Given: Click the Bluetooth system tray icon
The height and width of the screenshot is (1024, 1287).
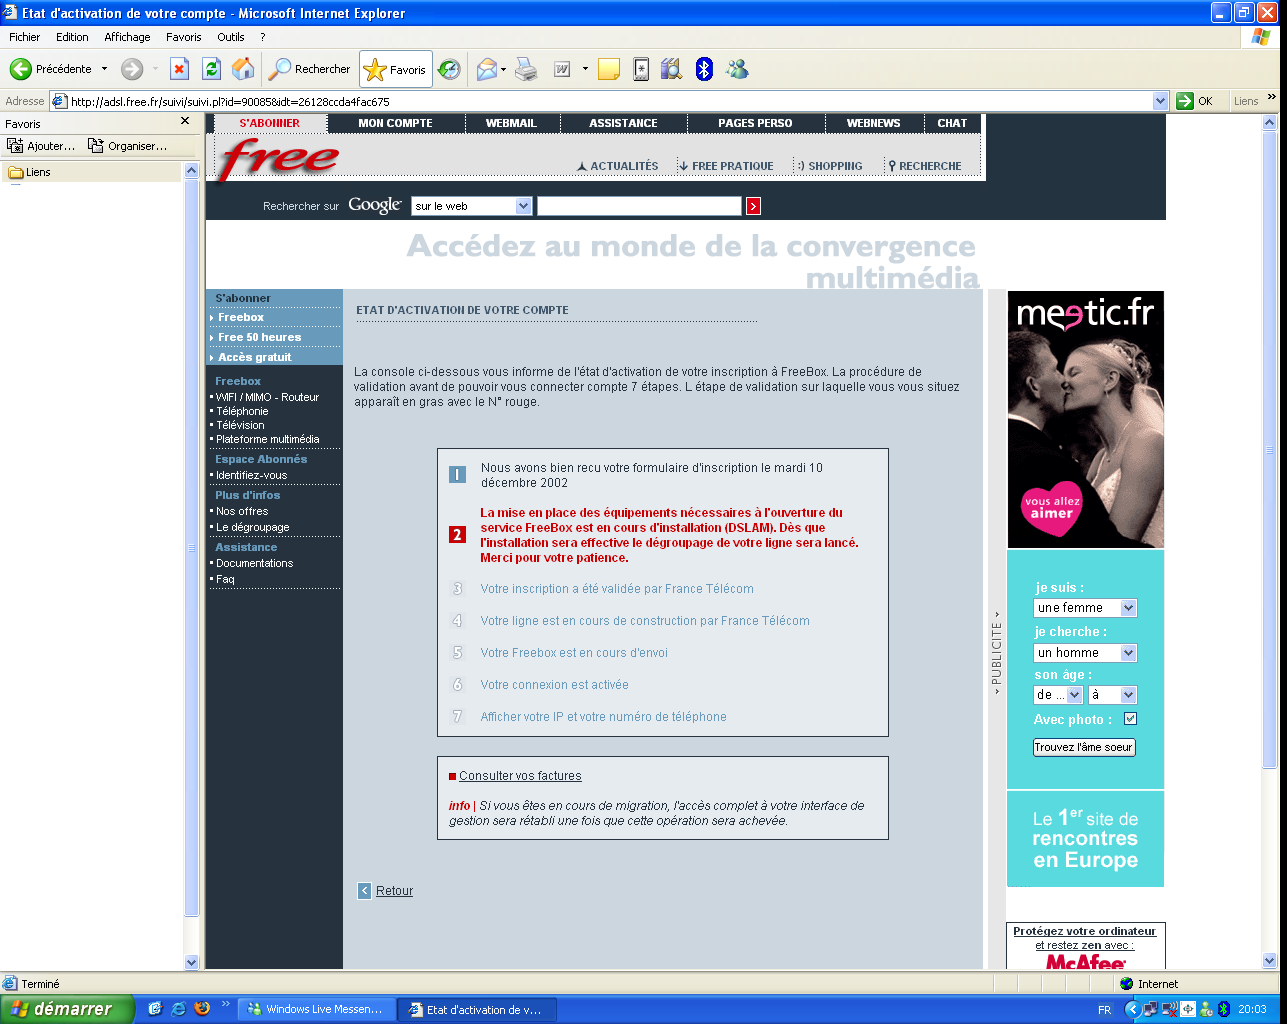Looking at the screenshot, I should click(x=1223, y=1009).
